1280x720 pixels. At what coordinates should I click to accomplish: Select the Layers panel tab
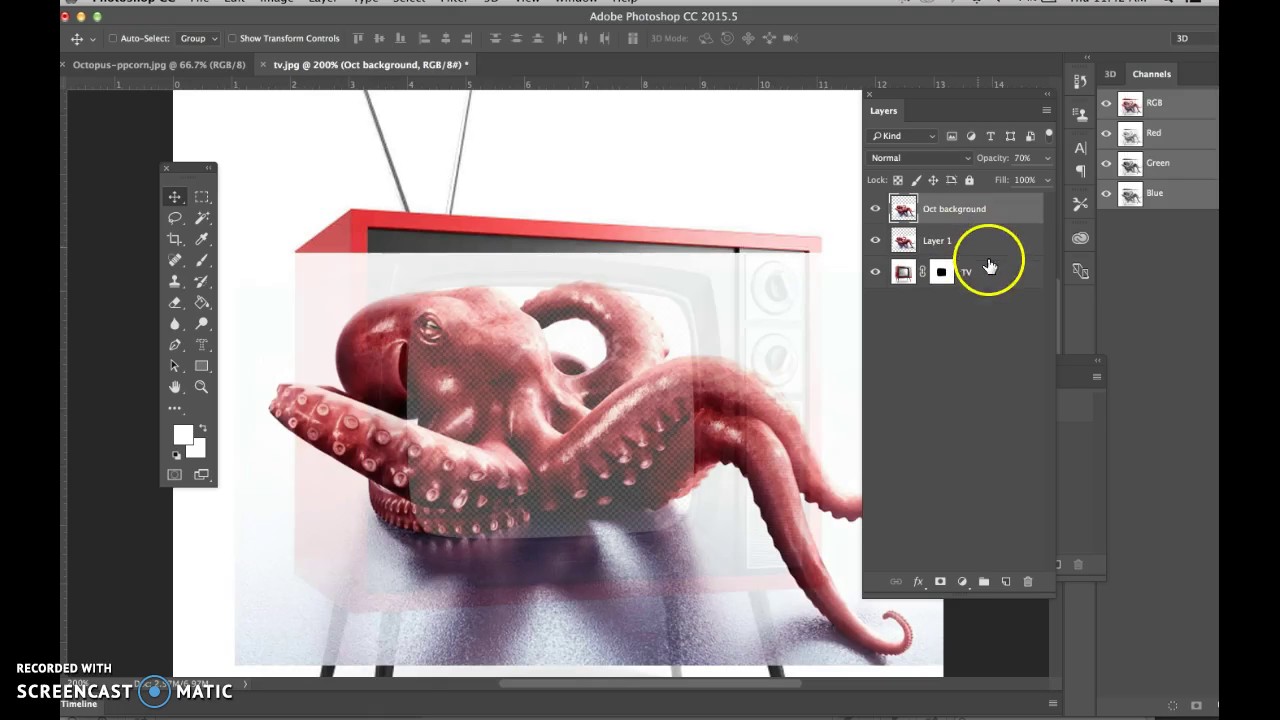pyautogui.click(x=883, y=111)
